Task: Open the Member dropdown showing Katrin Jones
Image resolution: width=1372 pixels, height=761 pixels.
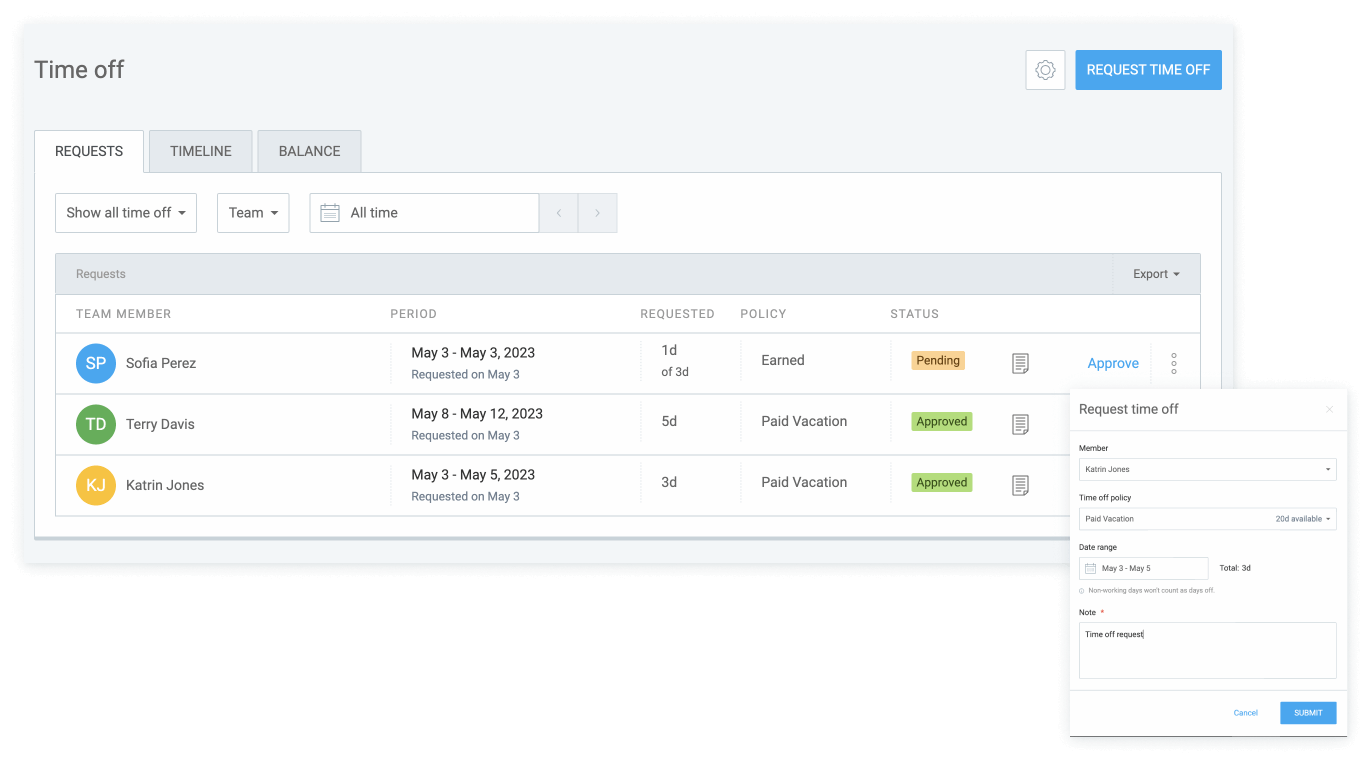Action: pyautogui.click(x=1207, y=469)
